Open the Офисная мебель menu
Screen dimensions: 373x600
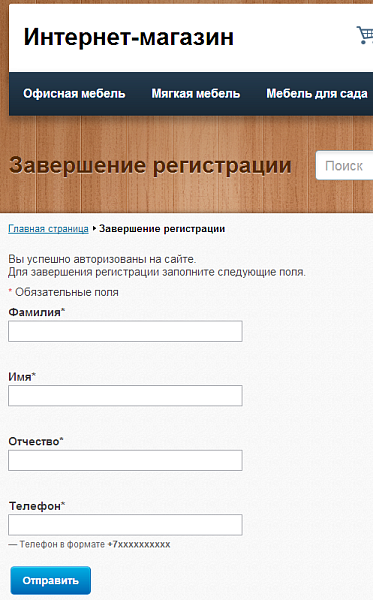coord(74,94)
